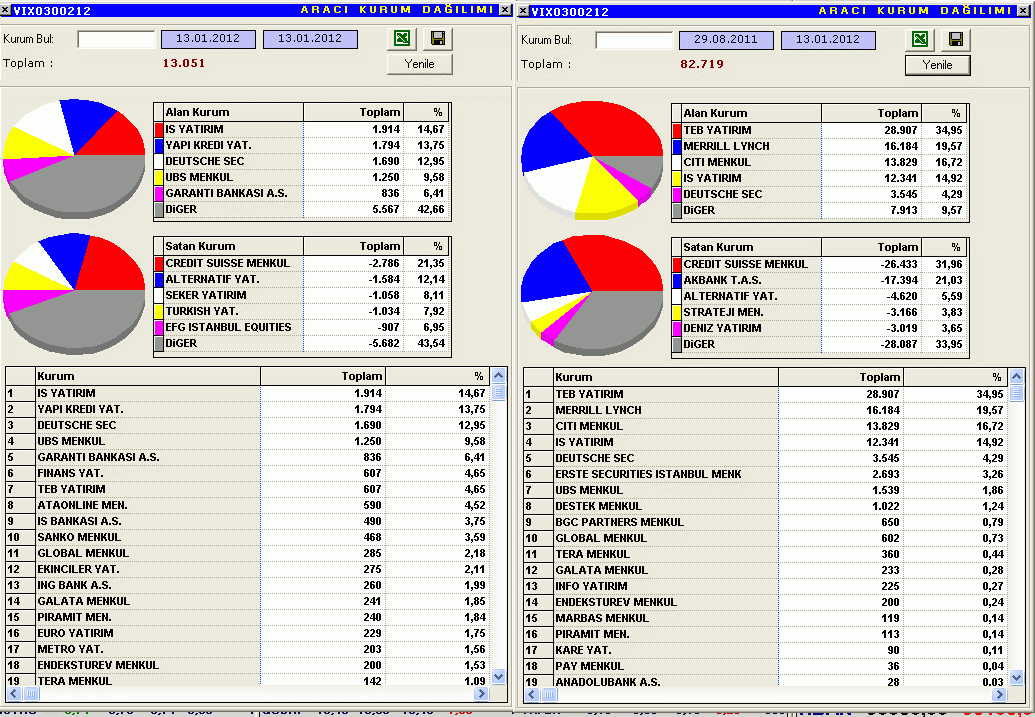Click the floppy disk save icon in left window
This screenshot has height=717, width=1035.
[437, 39]
